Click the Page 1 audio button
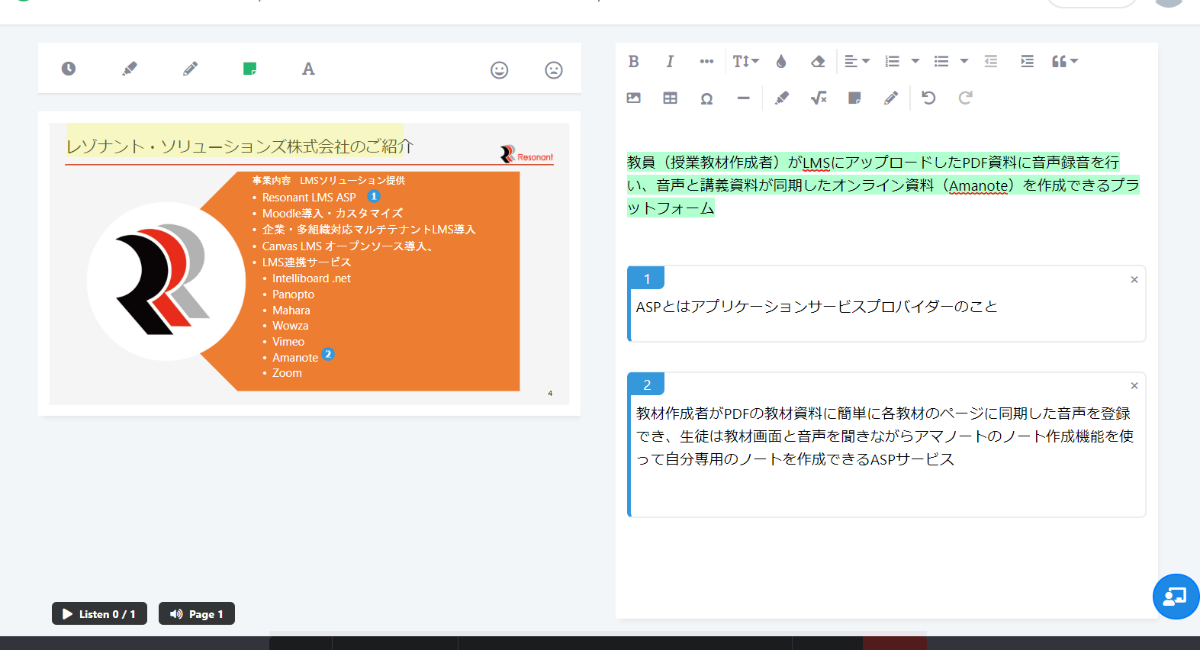The width and height of the screenshot is (1200, 650). (x=196, y=614)
